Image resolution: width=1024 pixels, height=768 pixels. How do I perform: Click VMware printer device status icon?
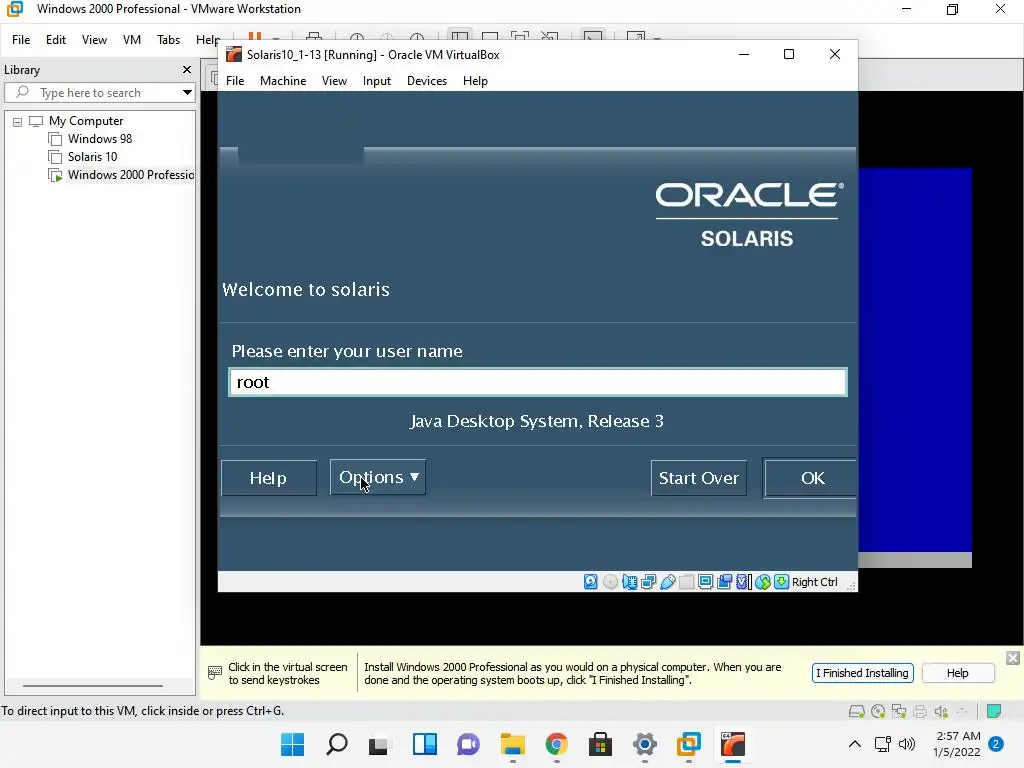tap(920, 711)
